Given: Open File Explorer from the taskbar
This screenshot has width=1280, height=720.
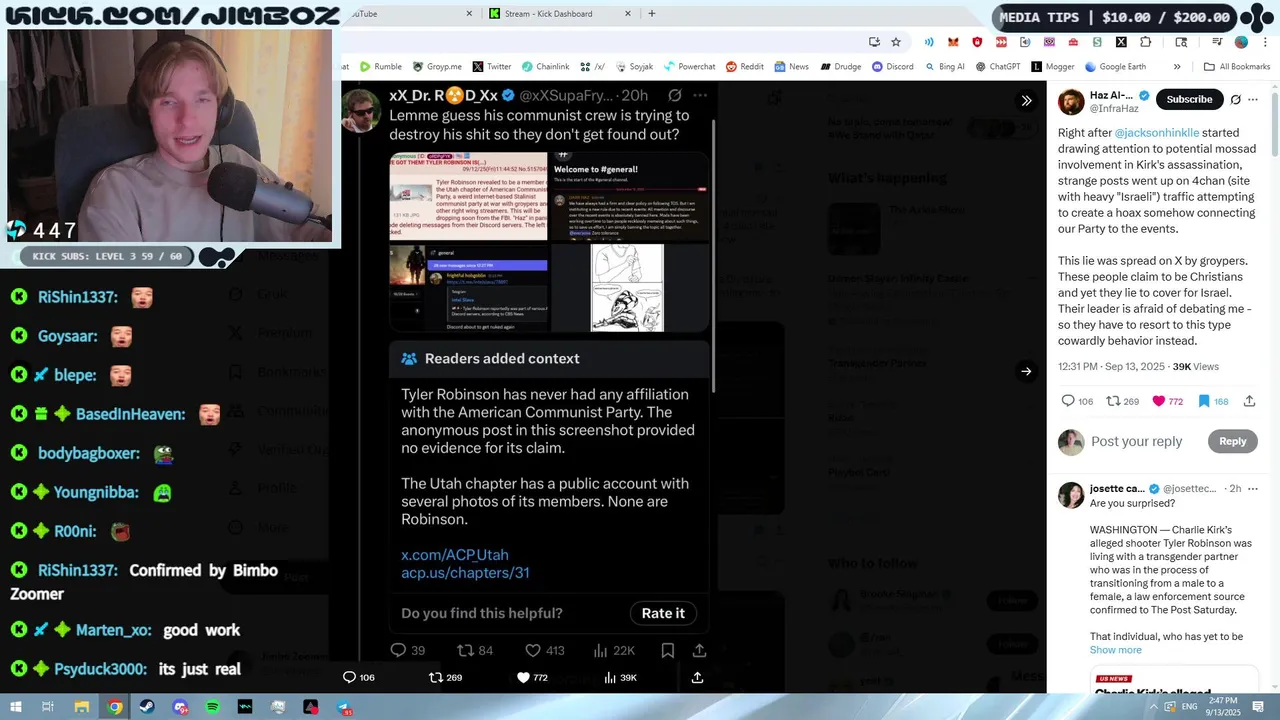Looking at the screenshot, I should 82,707.
